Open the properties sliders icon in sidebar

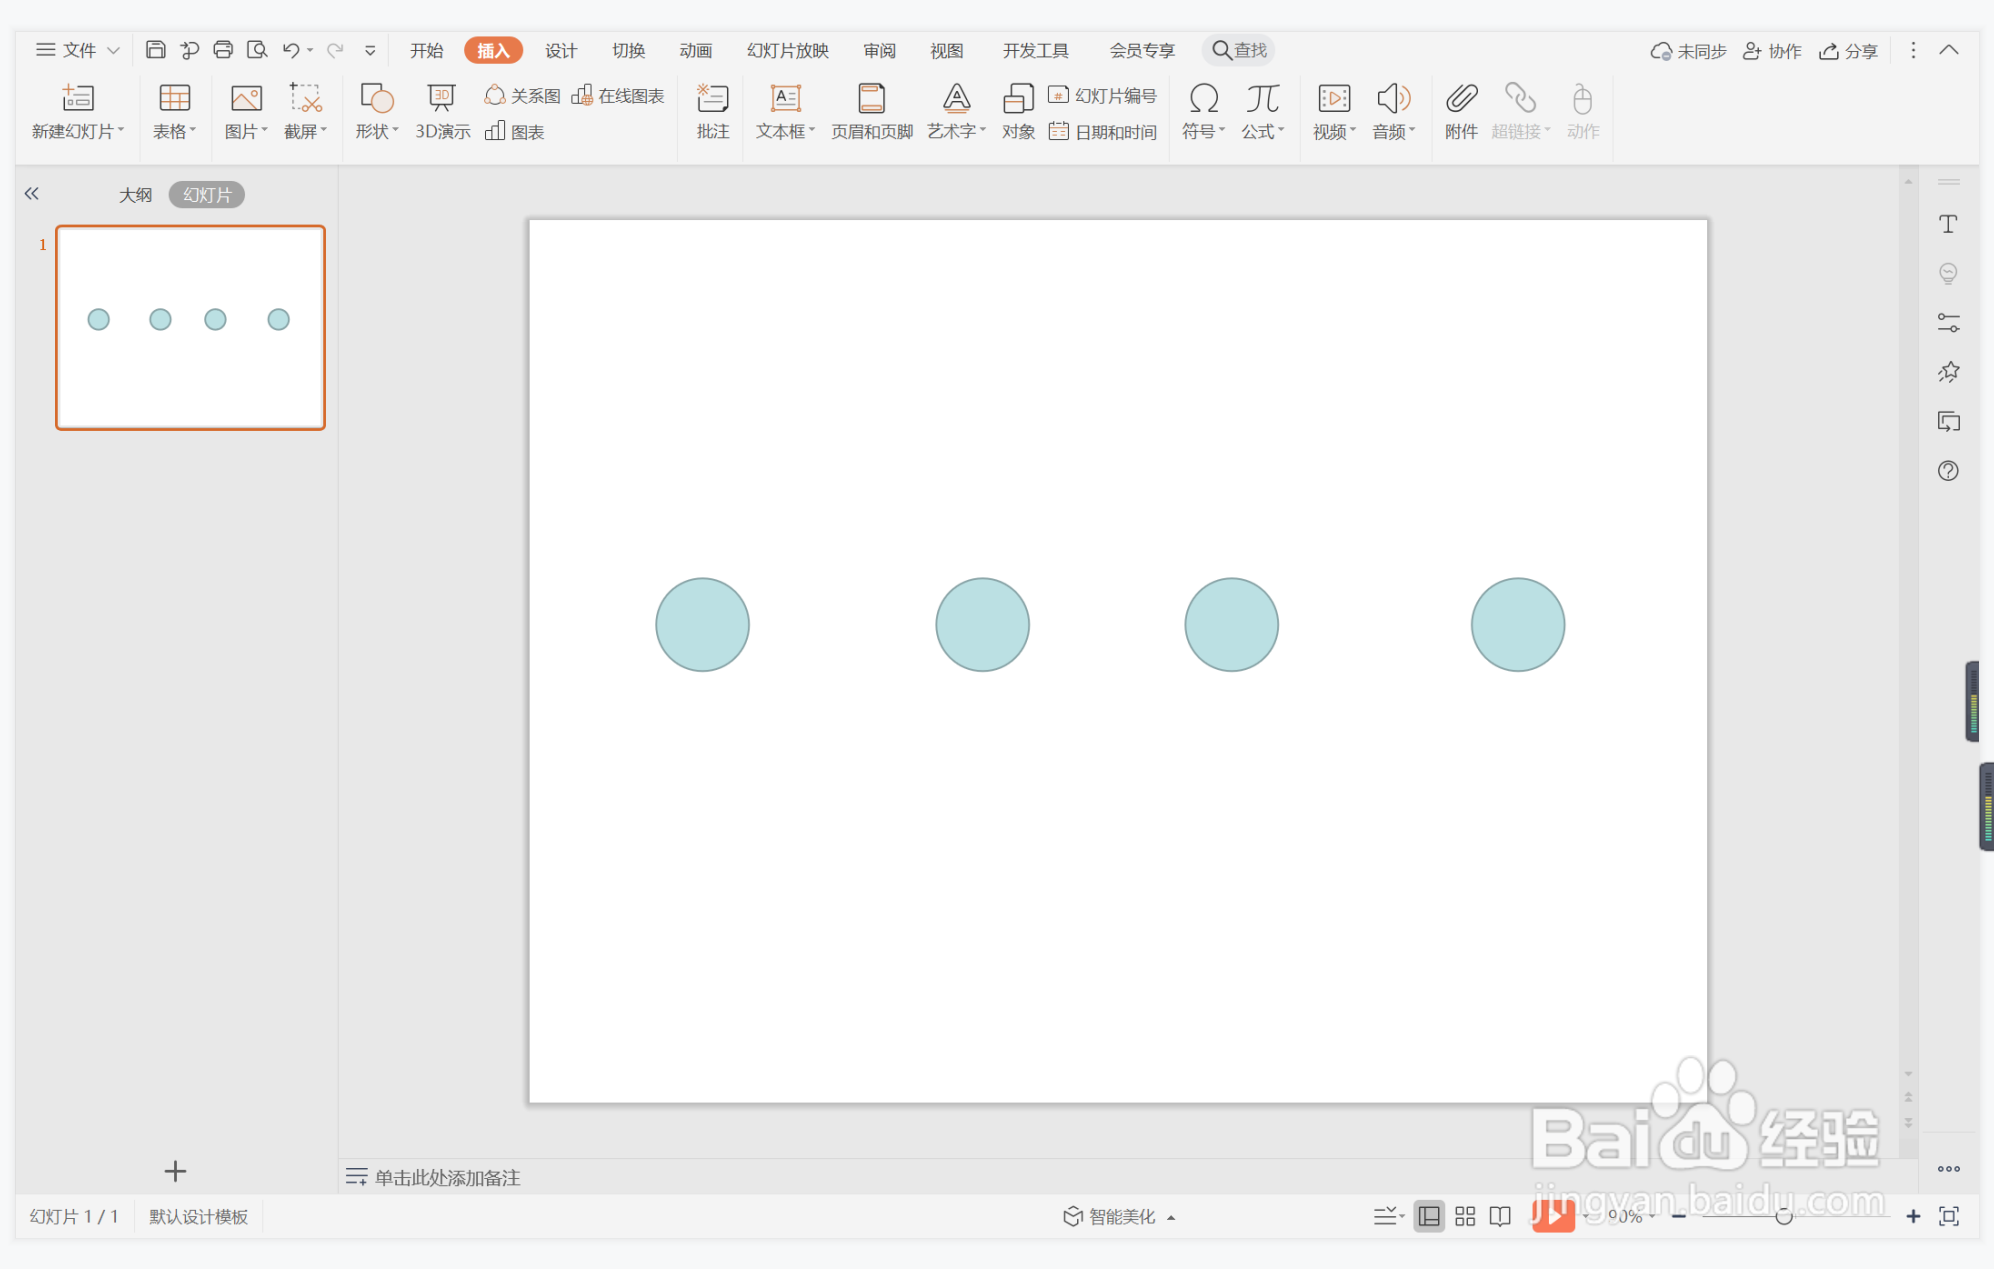(1948, 322)
